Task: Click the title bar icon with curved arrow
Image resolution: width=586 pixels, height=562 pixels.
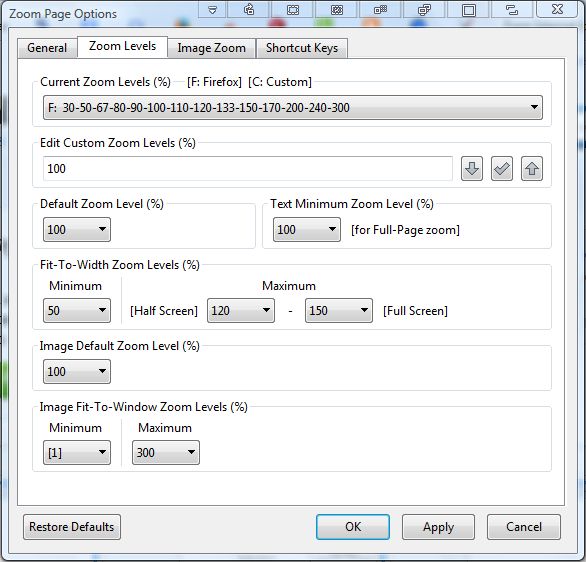Action: 249,9
